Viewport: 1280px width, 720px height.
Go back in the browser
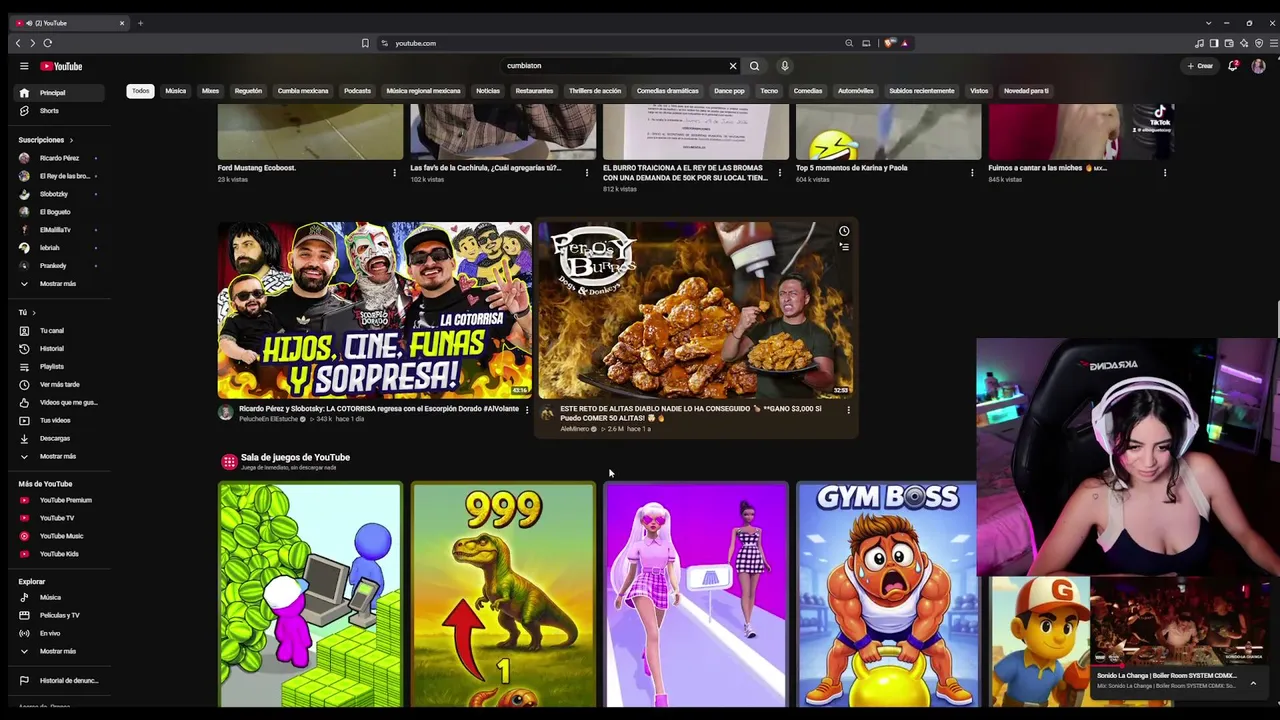tap(17, 43)
